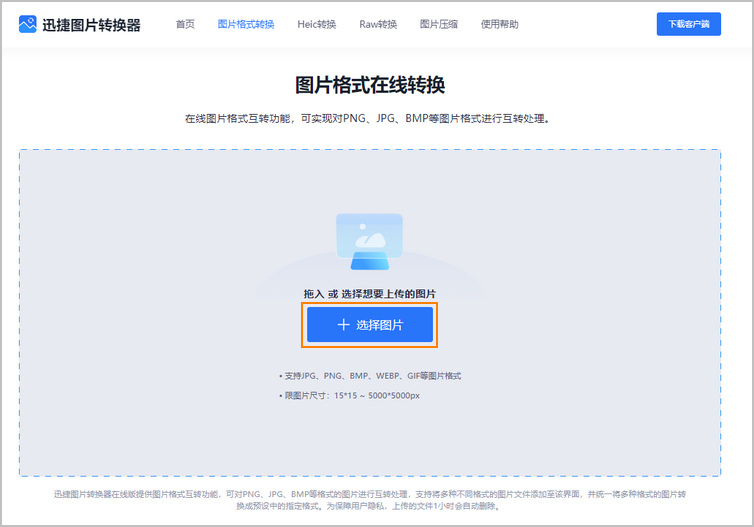Click the 下载客户端 button
Screen dimensions: 754x527
click(x=689, y=24)
